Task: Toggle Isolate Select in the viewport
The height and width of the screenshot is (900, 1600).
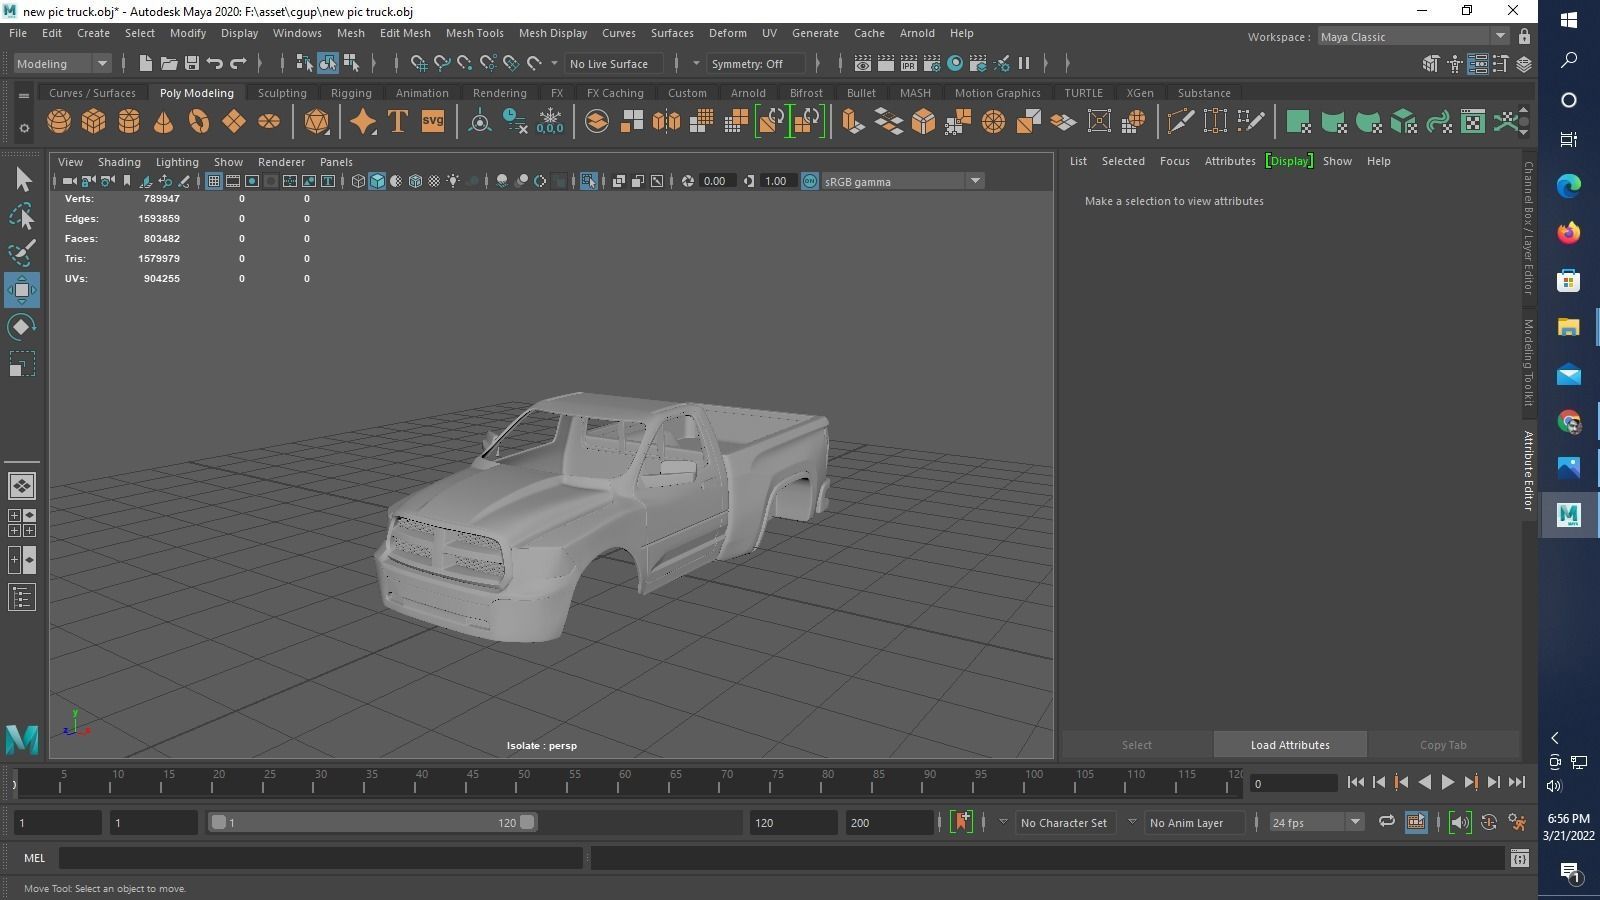Action: click(x=588, y=181)
